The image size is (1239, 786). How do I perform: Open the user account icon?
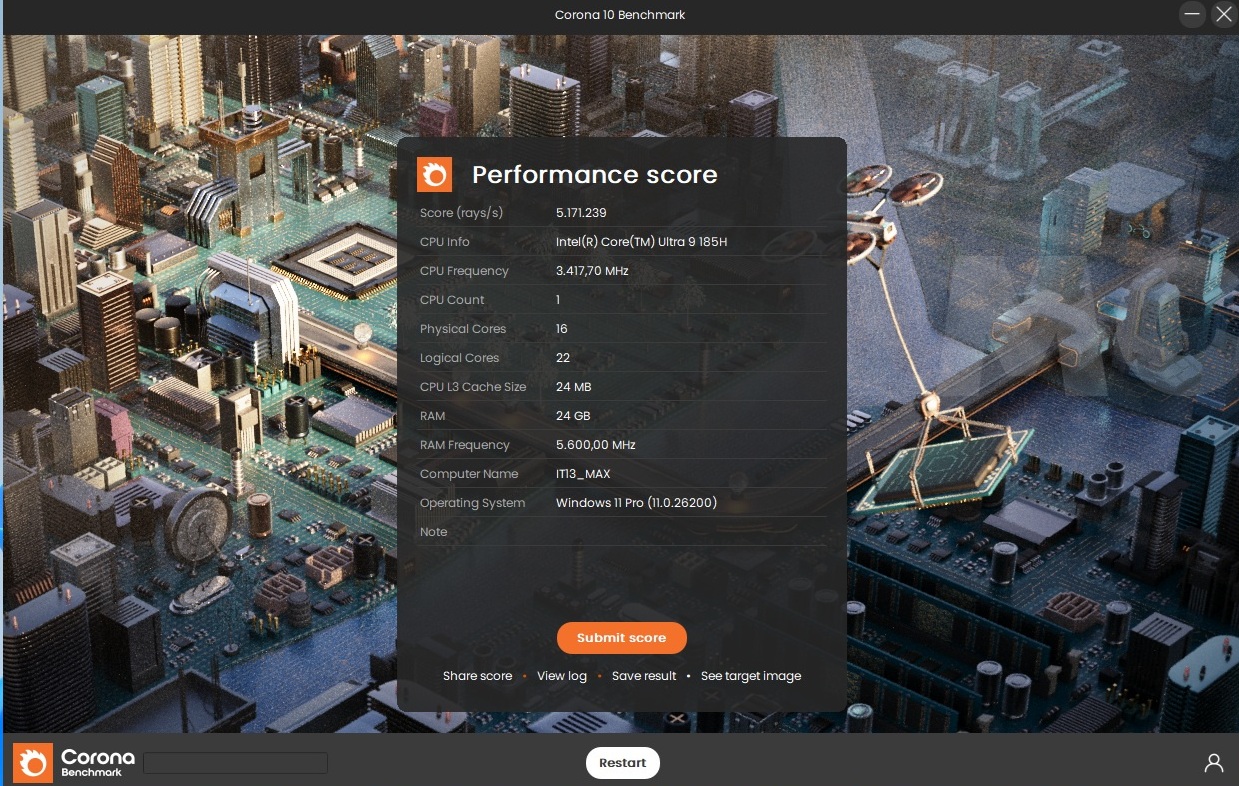(x=1213, y=763)
